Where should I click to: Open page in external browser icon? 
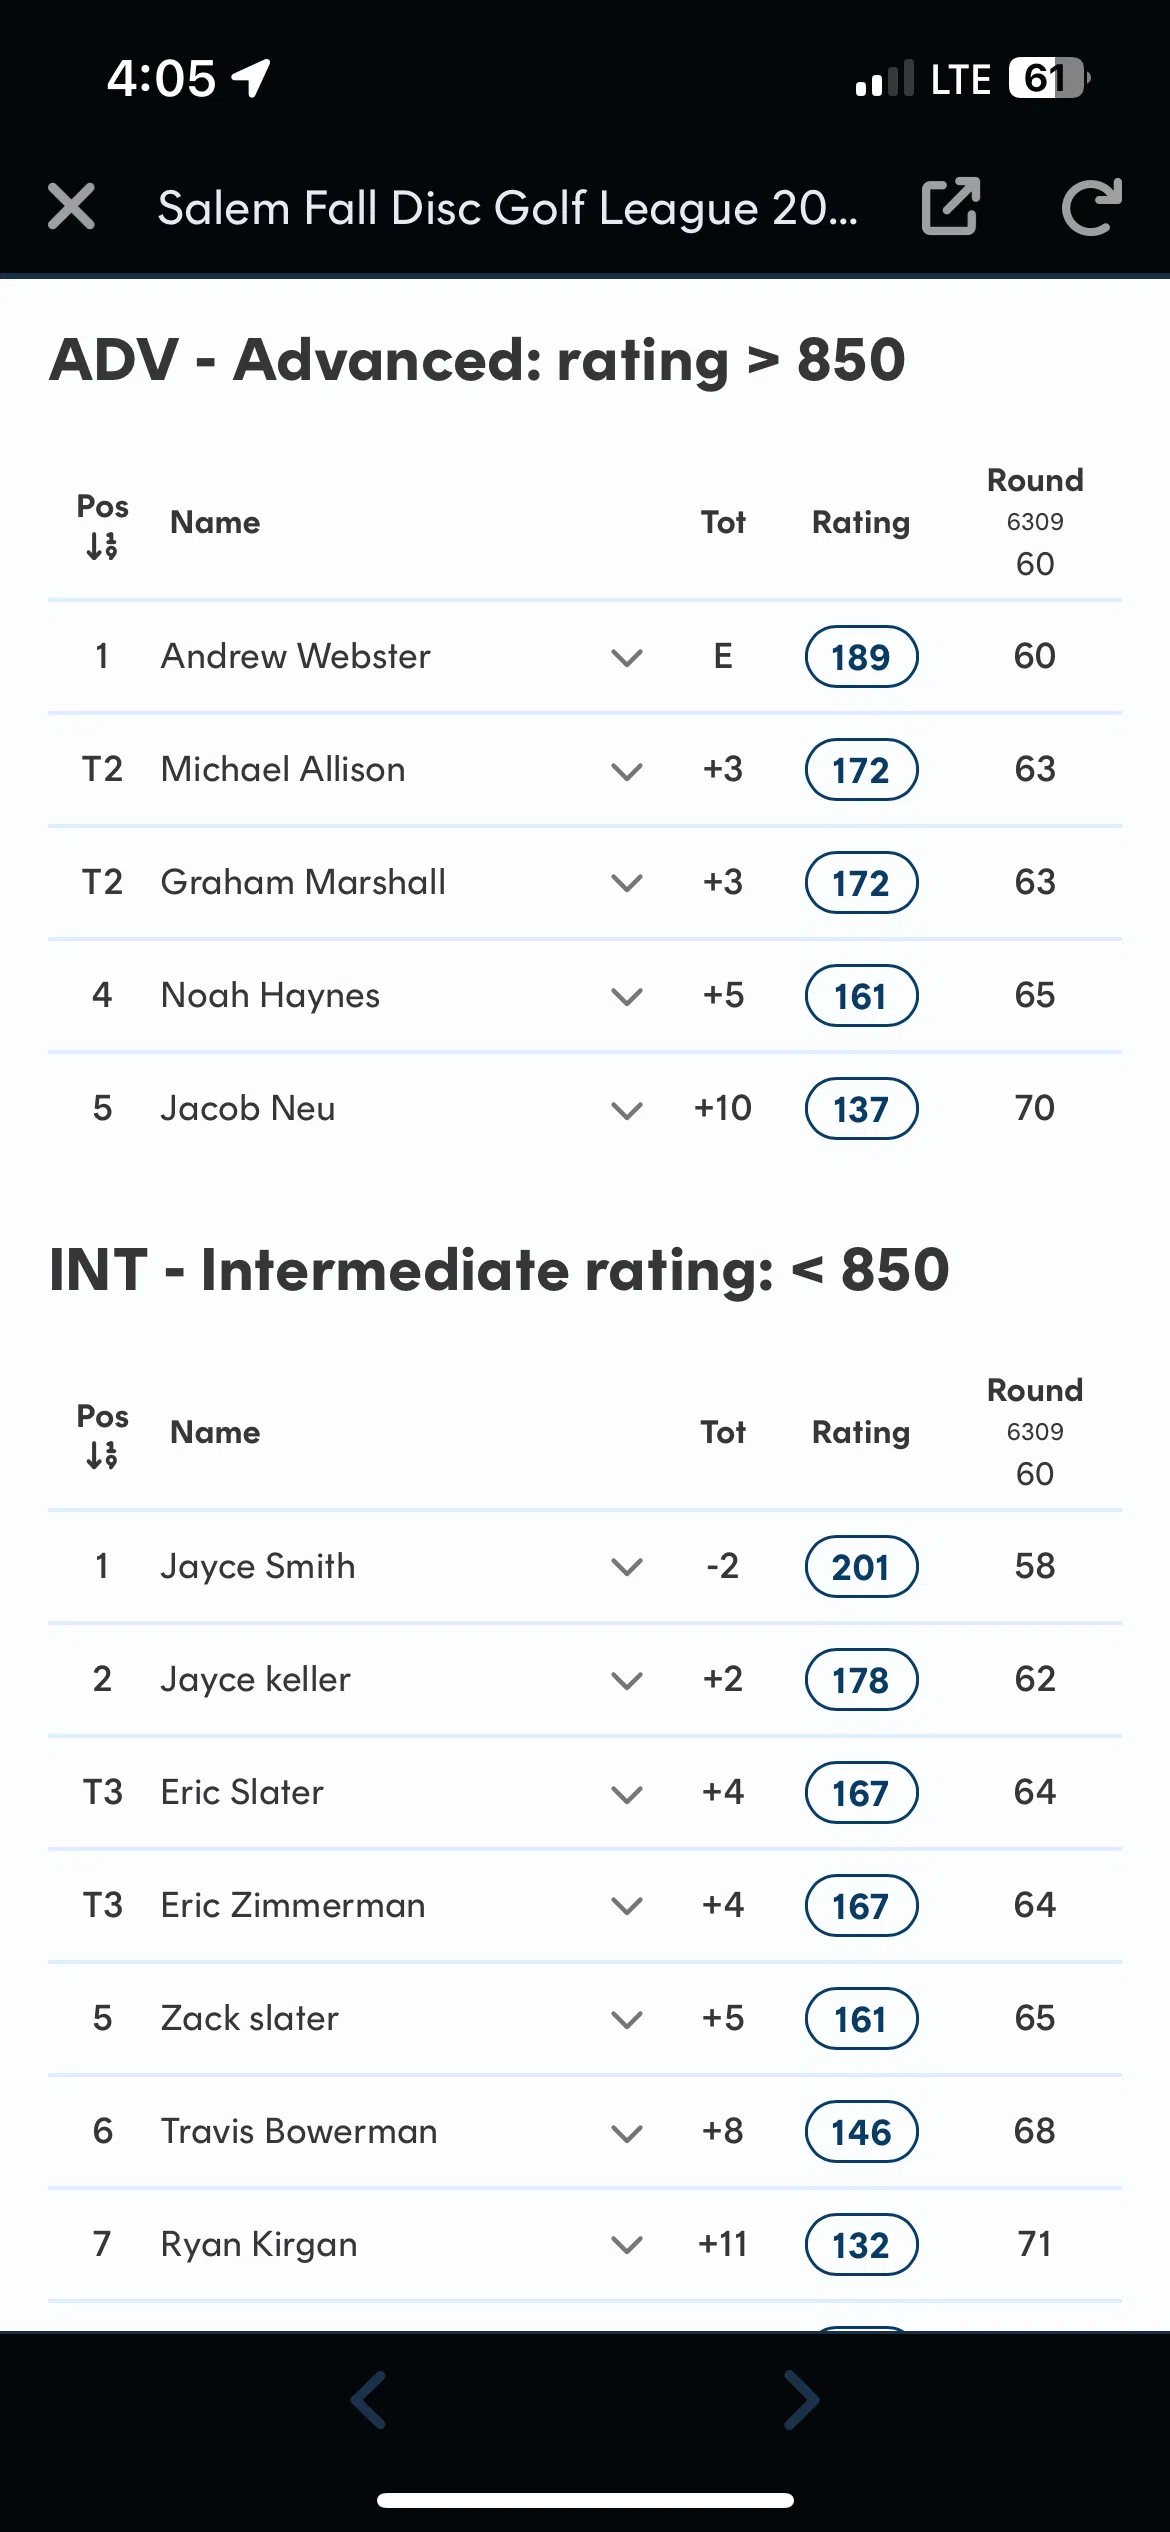(949, 207)
